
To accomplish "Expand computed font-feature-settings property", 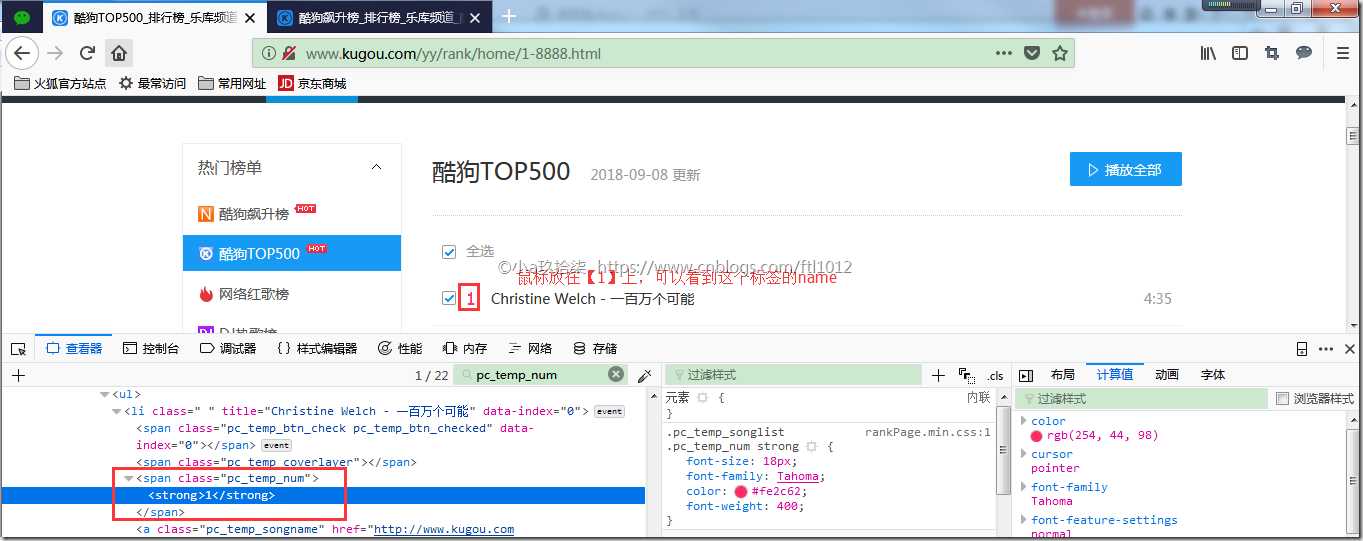I will pos(1023,520).
